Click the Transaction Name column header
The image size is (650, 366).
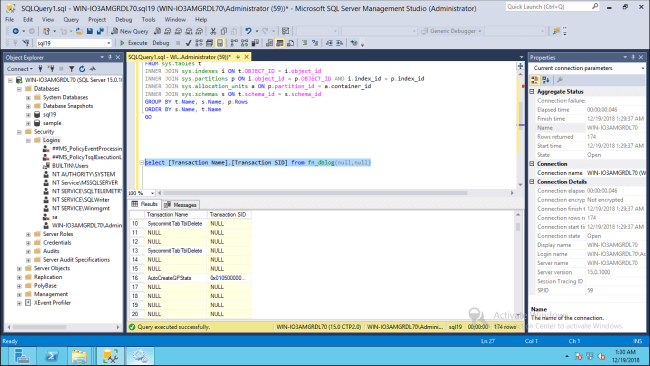(x=176, y=215)
